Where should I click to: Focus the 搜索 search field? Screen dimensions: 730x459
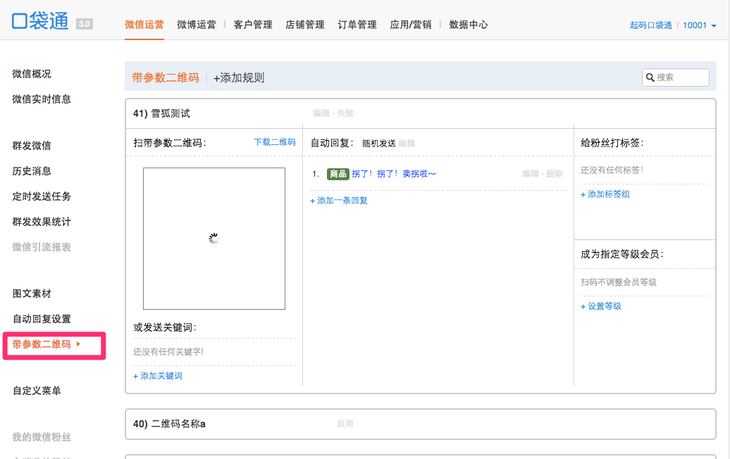coord(682,77)
